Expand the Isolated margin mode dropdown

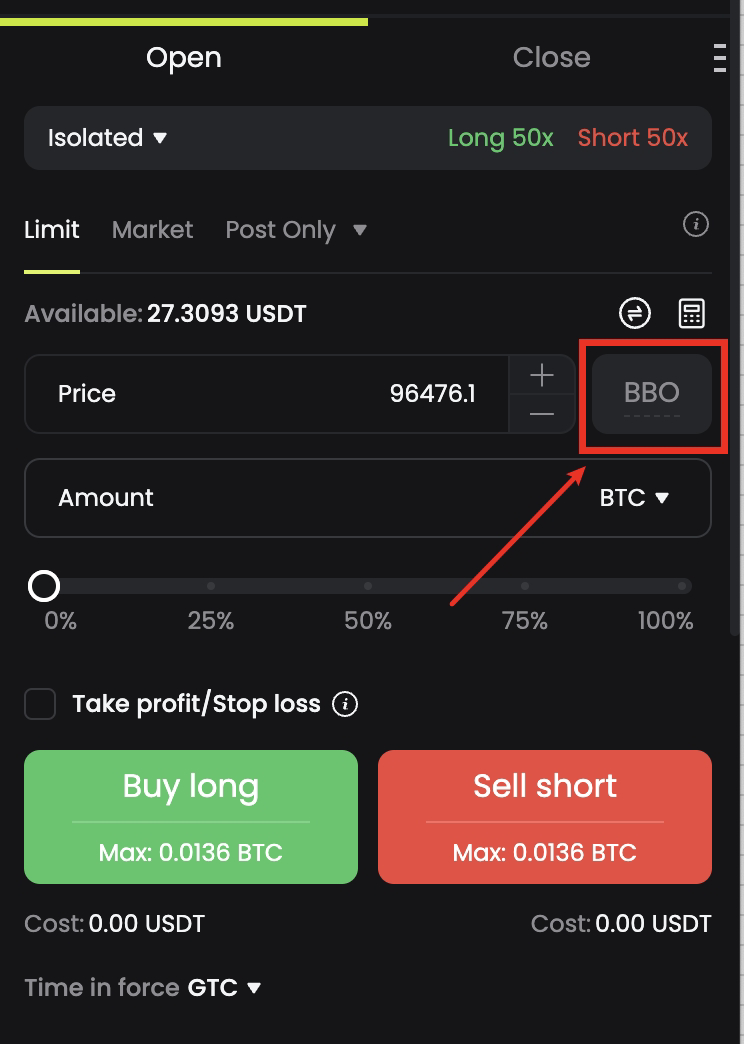pos(107,138)
